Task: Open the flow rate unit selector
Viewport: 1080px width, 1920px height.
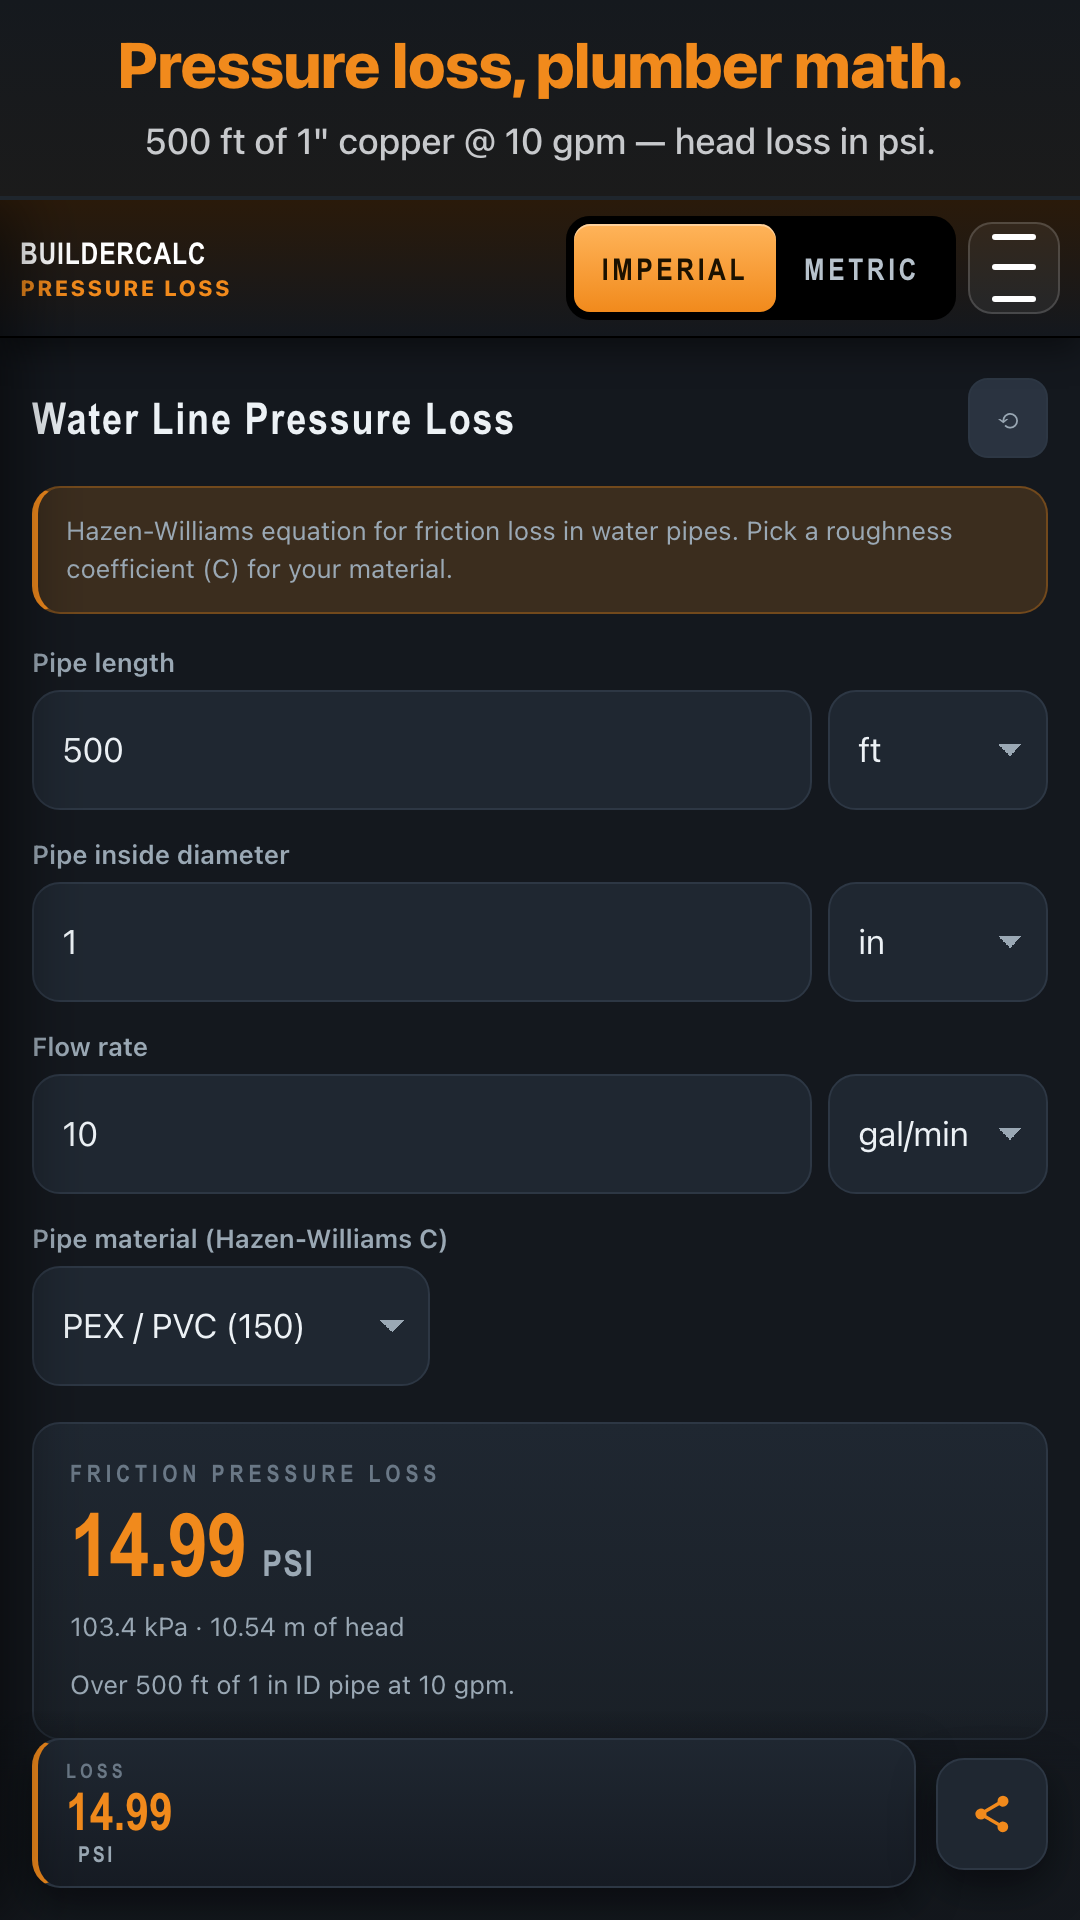Action: (936, 1134)
